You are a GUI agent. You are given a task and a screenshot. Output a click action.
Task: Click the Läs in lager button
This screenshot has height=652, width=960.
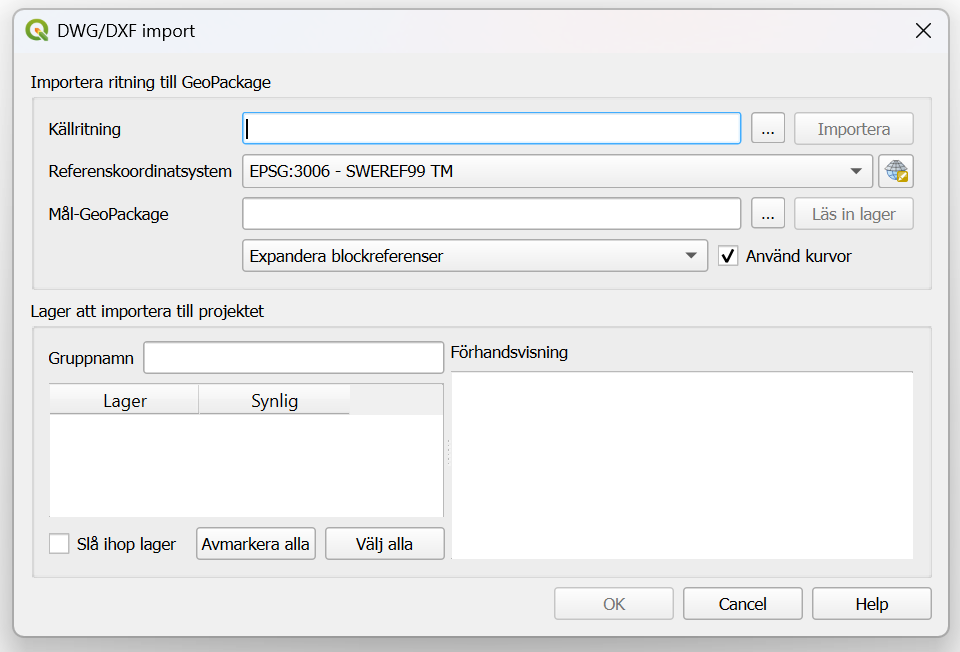[853, 214]
